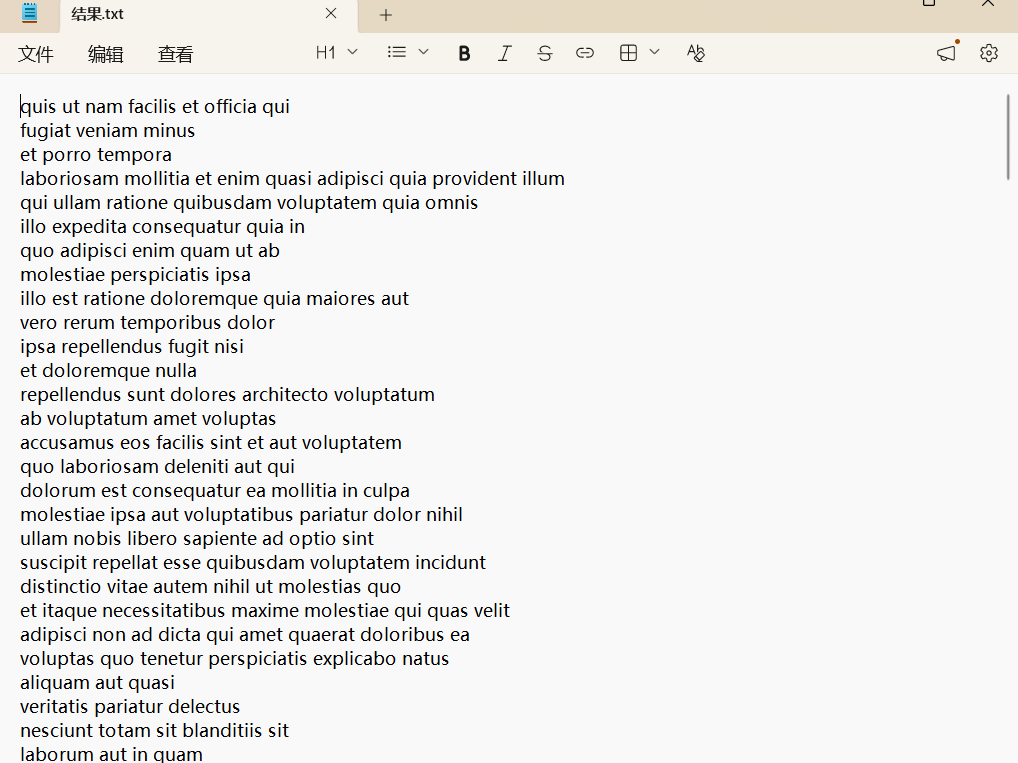The height and width of the screenshot is (763, 1018).
Task: Click line "quo adipisci enim quam ut ab"
Action: 150,251
